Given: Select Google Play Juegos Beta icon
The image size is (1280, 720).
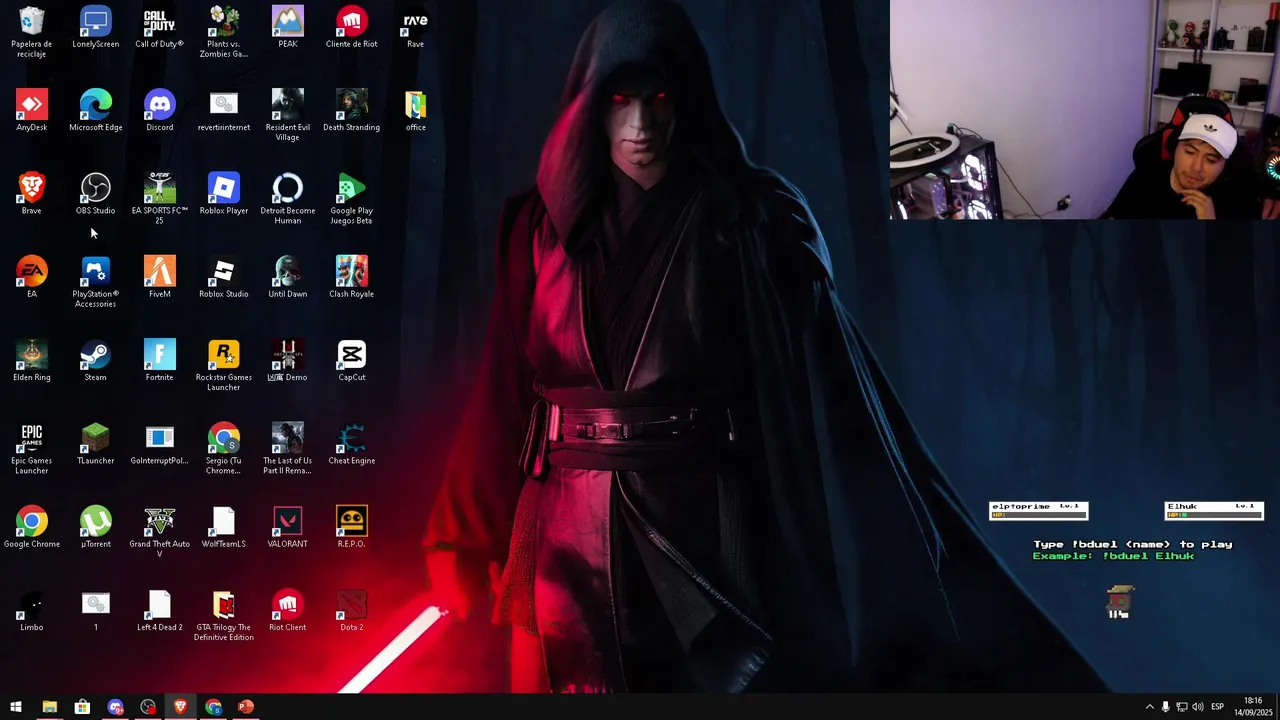Looking at the screenshot, I should click(352, 198).
